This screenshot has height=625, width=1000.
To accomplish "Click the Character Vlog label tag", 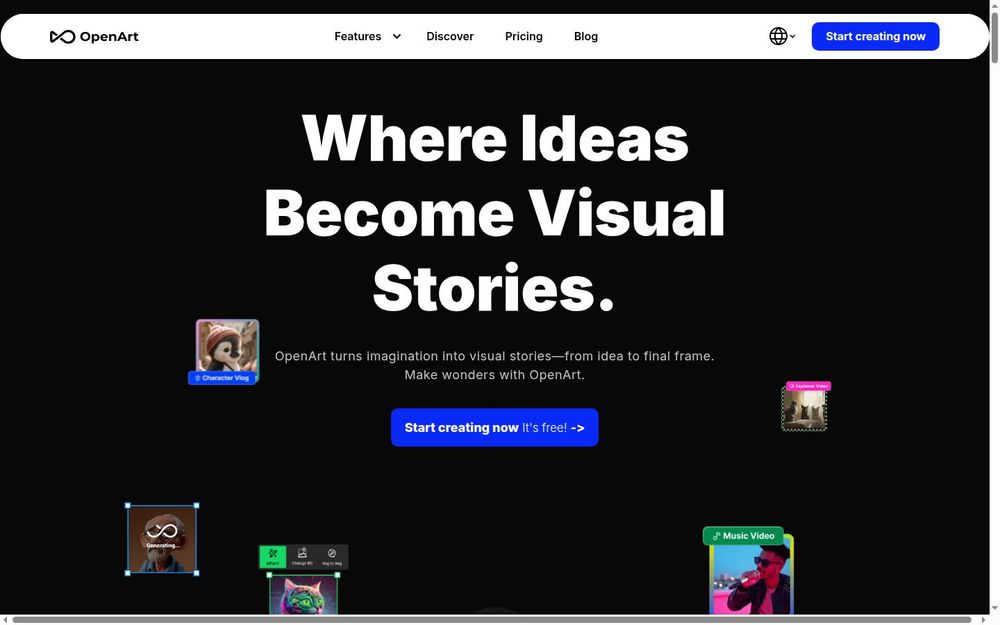I will 221,378.
